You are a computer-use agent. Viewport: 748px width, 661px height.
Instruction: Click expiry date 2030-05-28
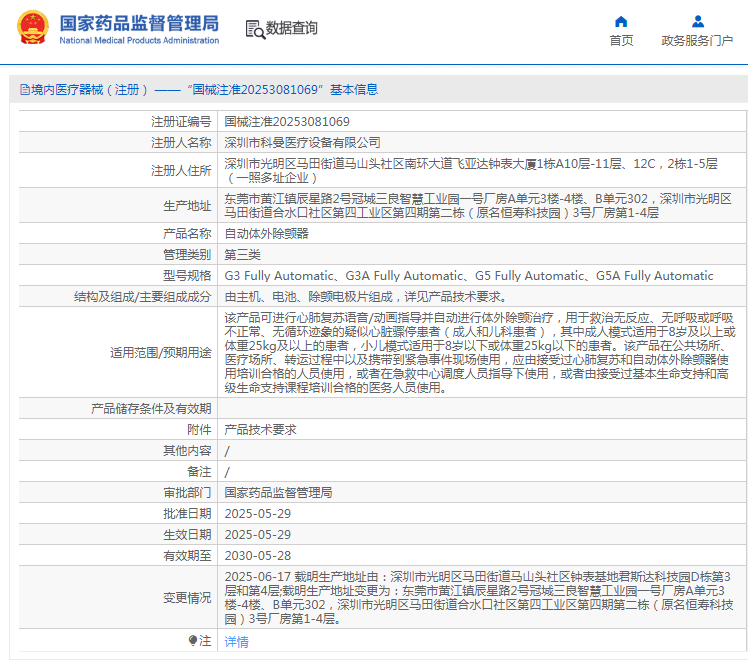(258, 555)
